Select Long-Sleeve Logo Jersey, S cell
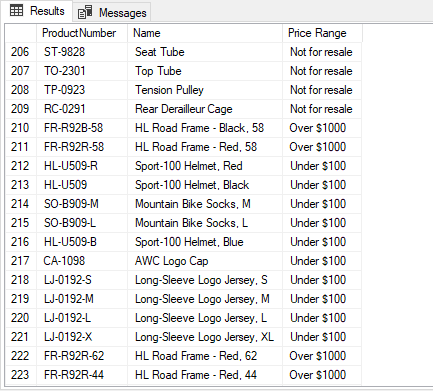Screen dimensions: 433x391 pos(205,280)
